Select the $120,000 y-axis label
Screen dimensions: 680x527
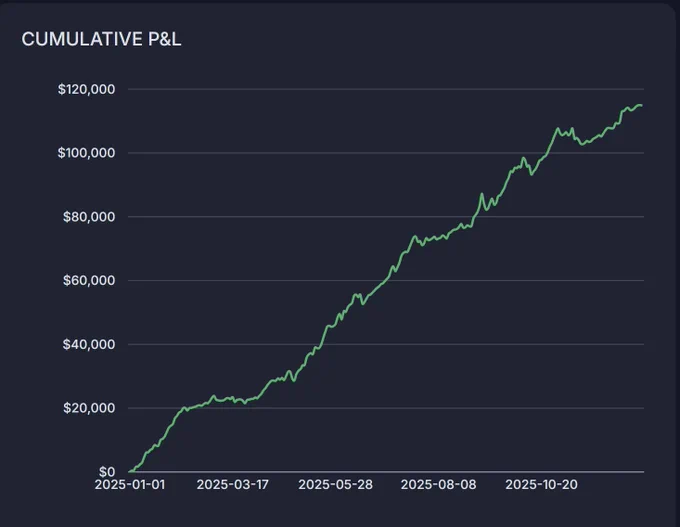click(87, 89)
